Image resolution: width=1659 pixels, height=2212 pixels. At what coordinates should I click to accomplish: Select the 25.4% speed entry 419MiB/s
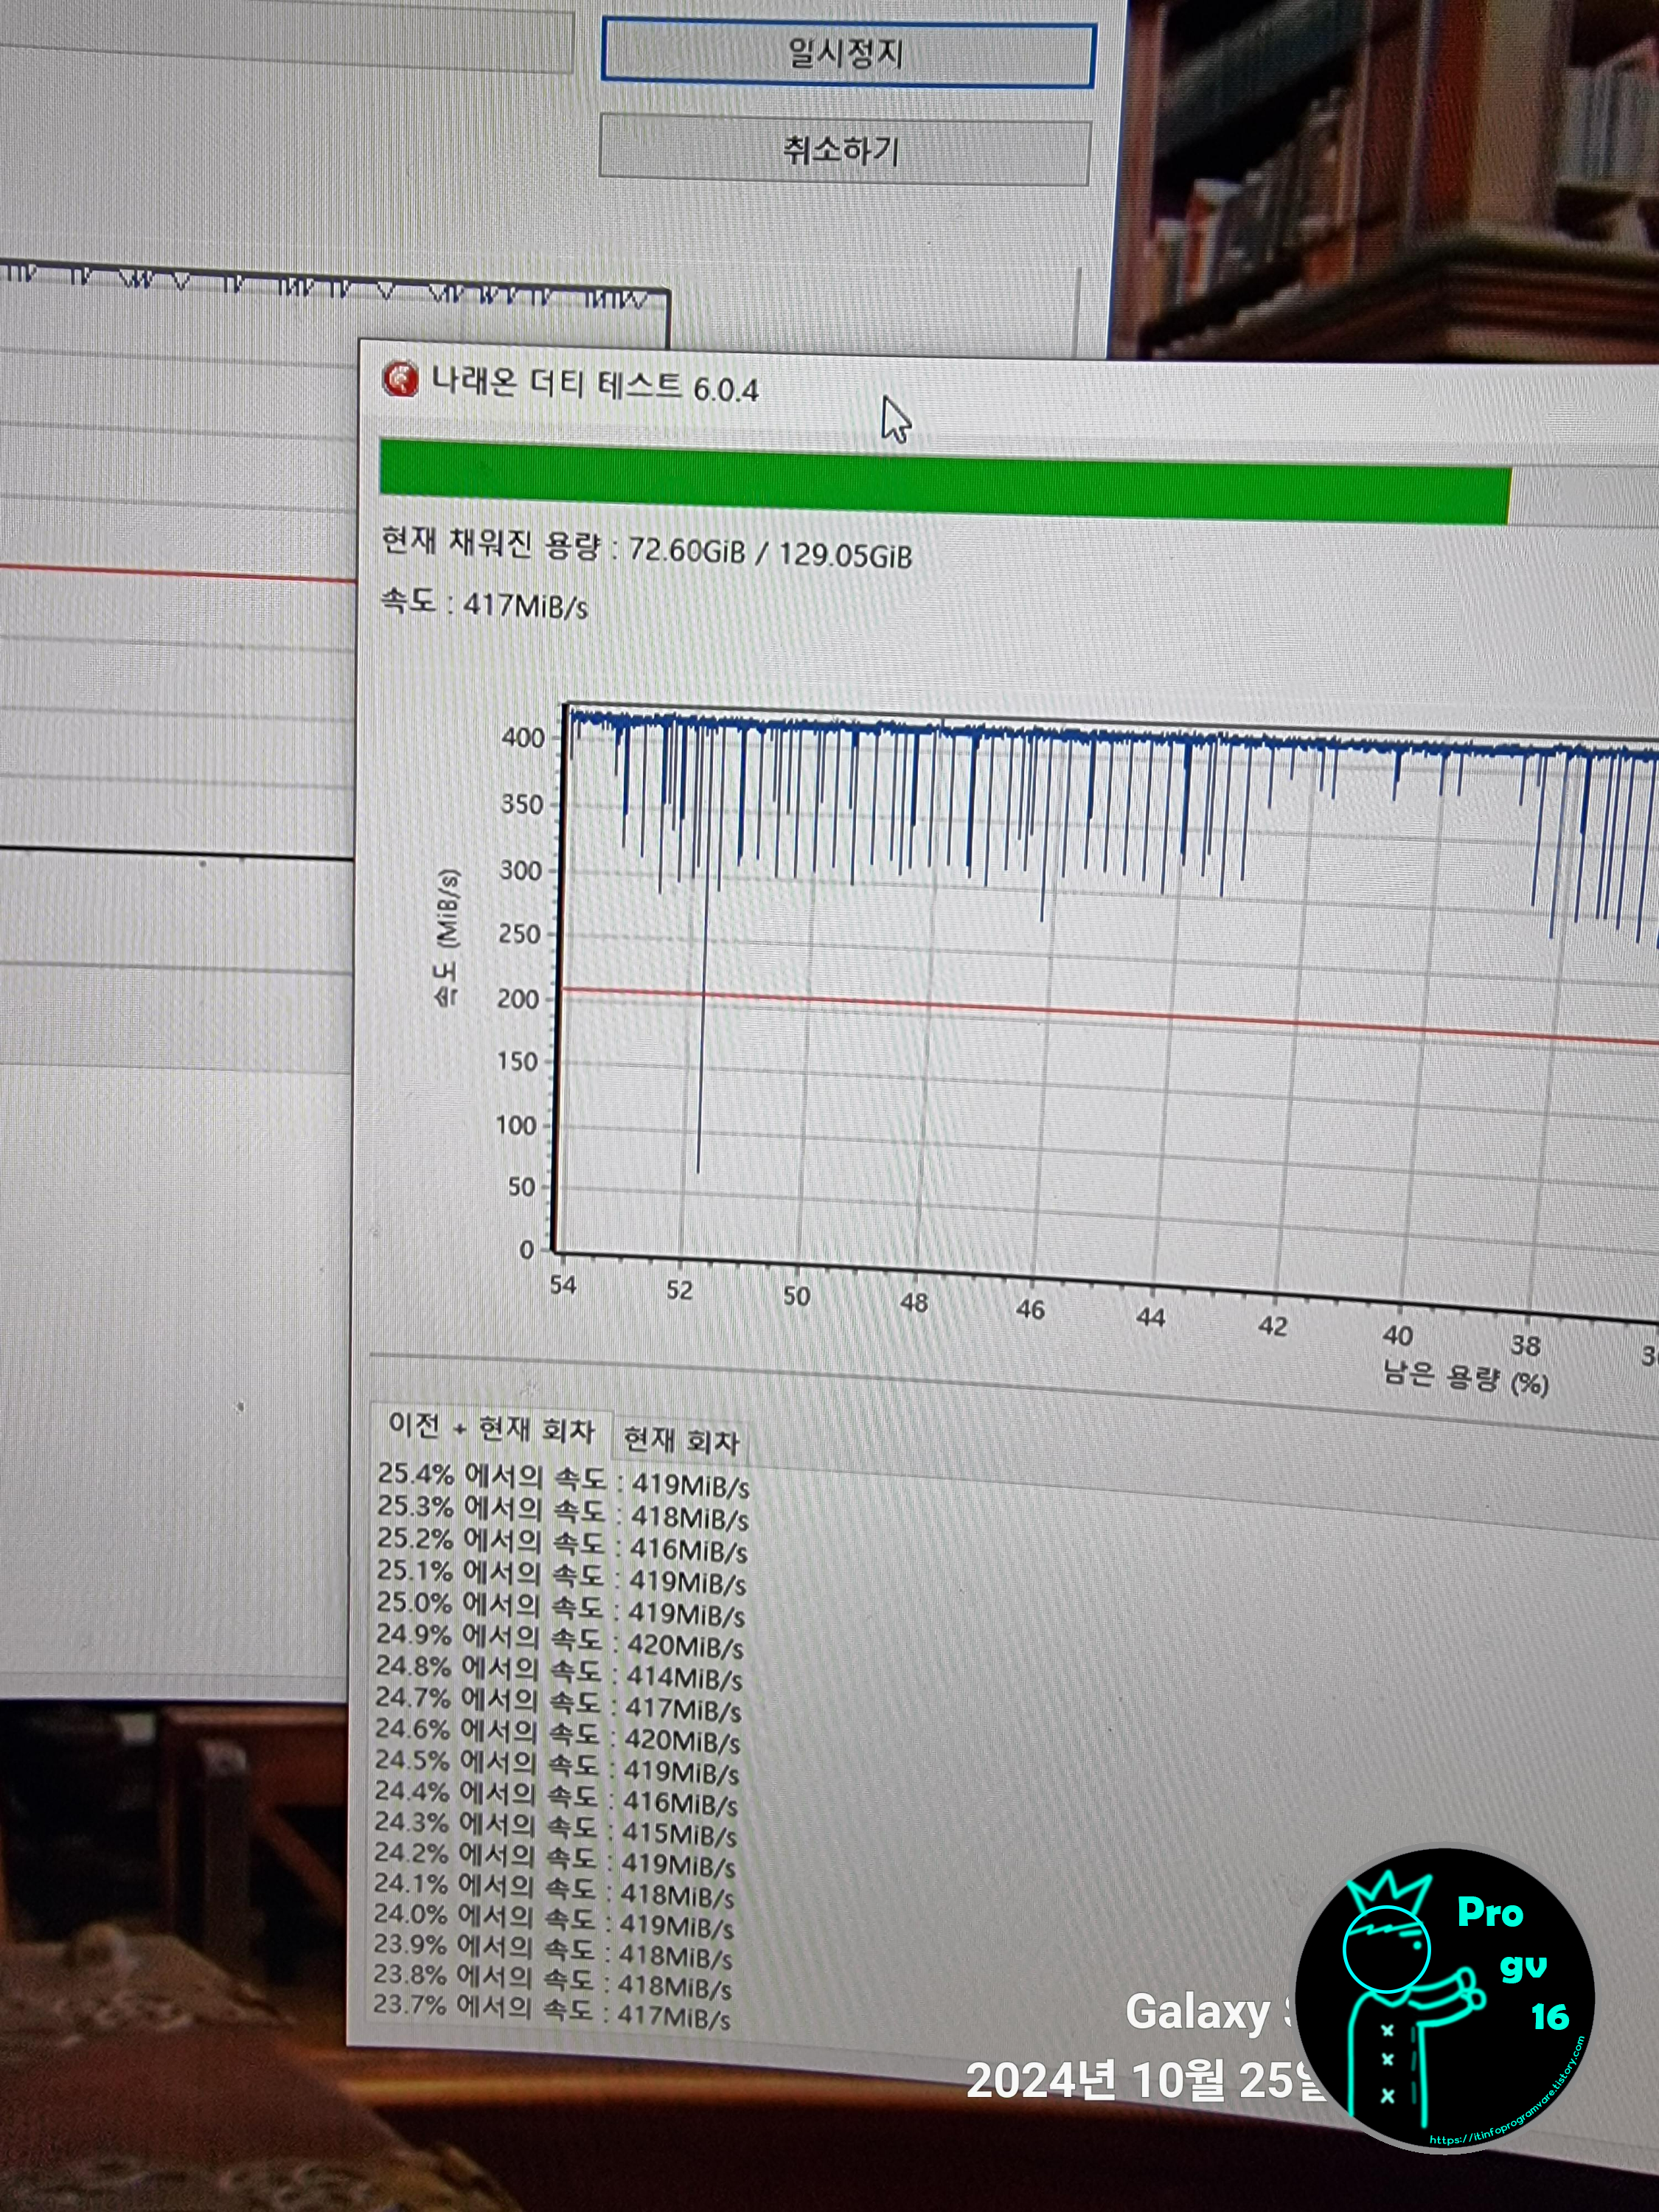tap(563, 1480)
